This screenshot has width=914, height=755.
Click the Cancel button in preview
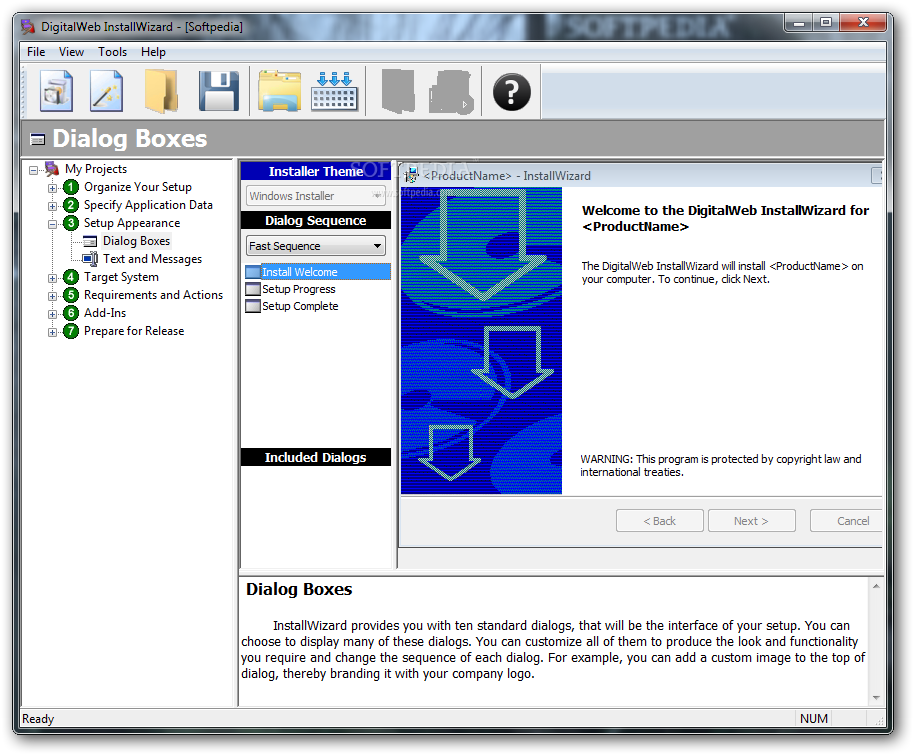[x=846, y=521]
